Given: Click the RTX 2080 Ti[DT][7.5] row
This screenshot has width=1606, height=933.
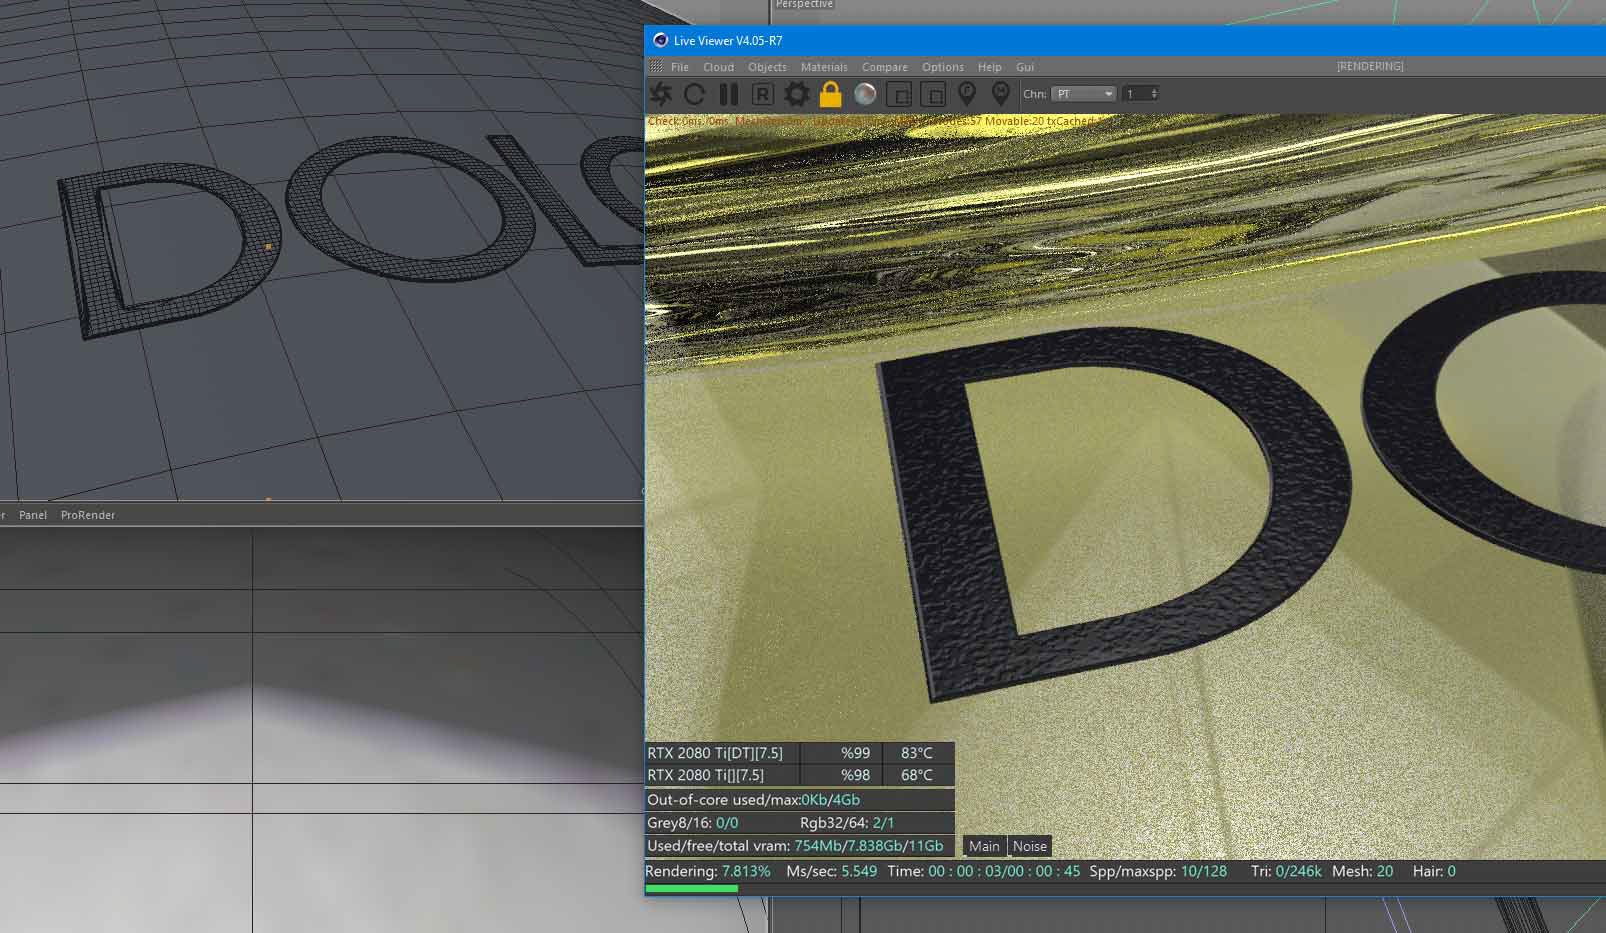Looking at the screenshot, I should click(800, 753).
